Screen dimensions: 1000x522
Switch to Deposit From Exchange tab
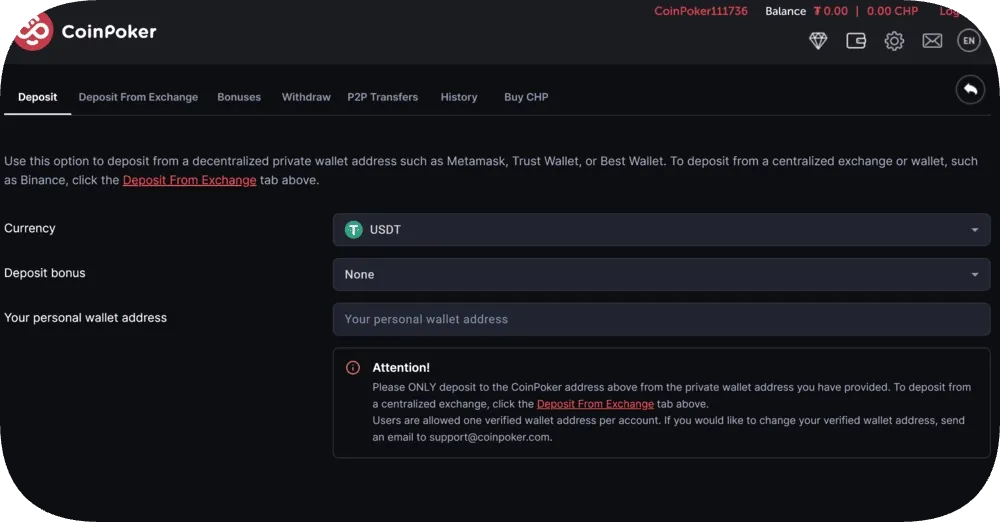[138, 97]
